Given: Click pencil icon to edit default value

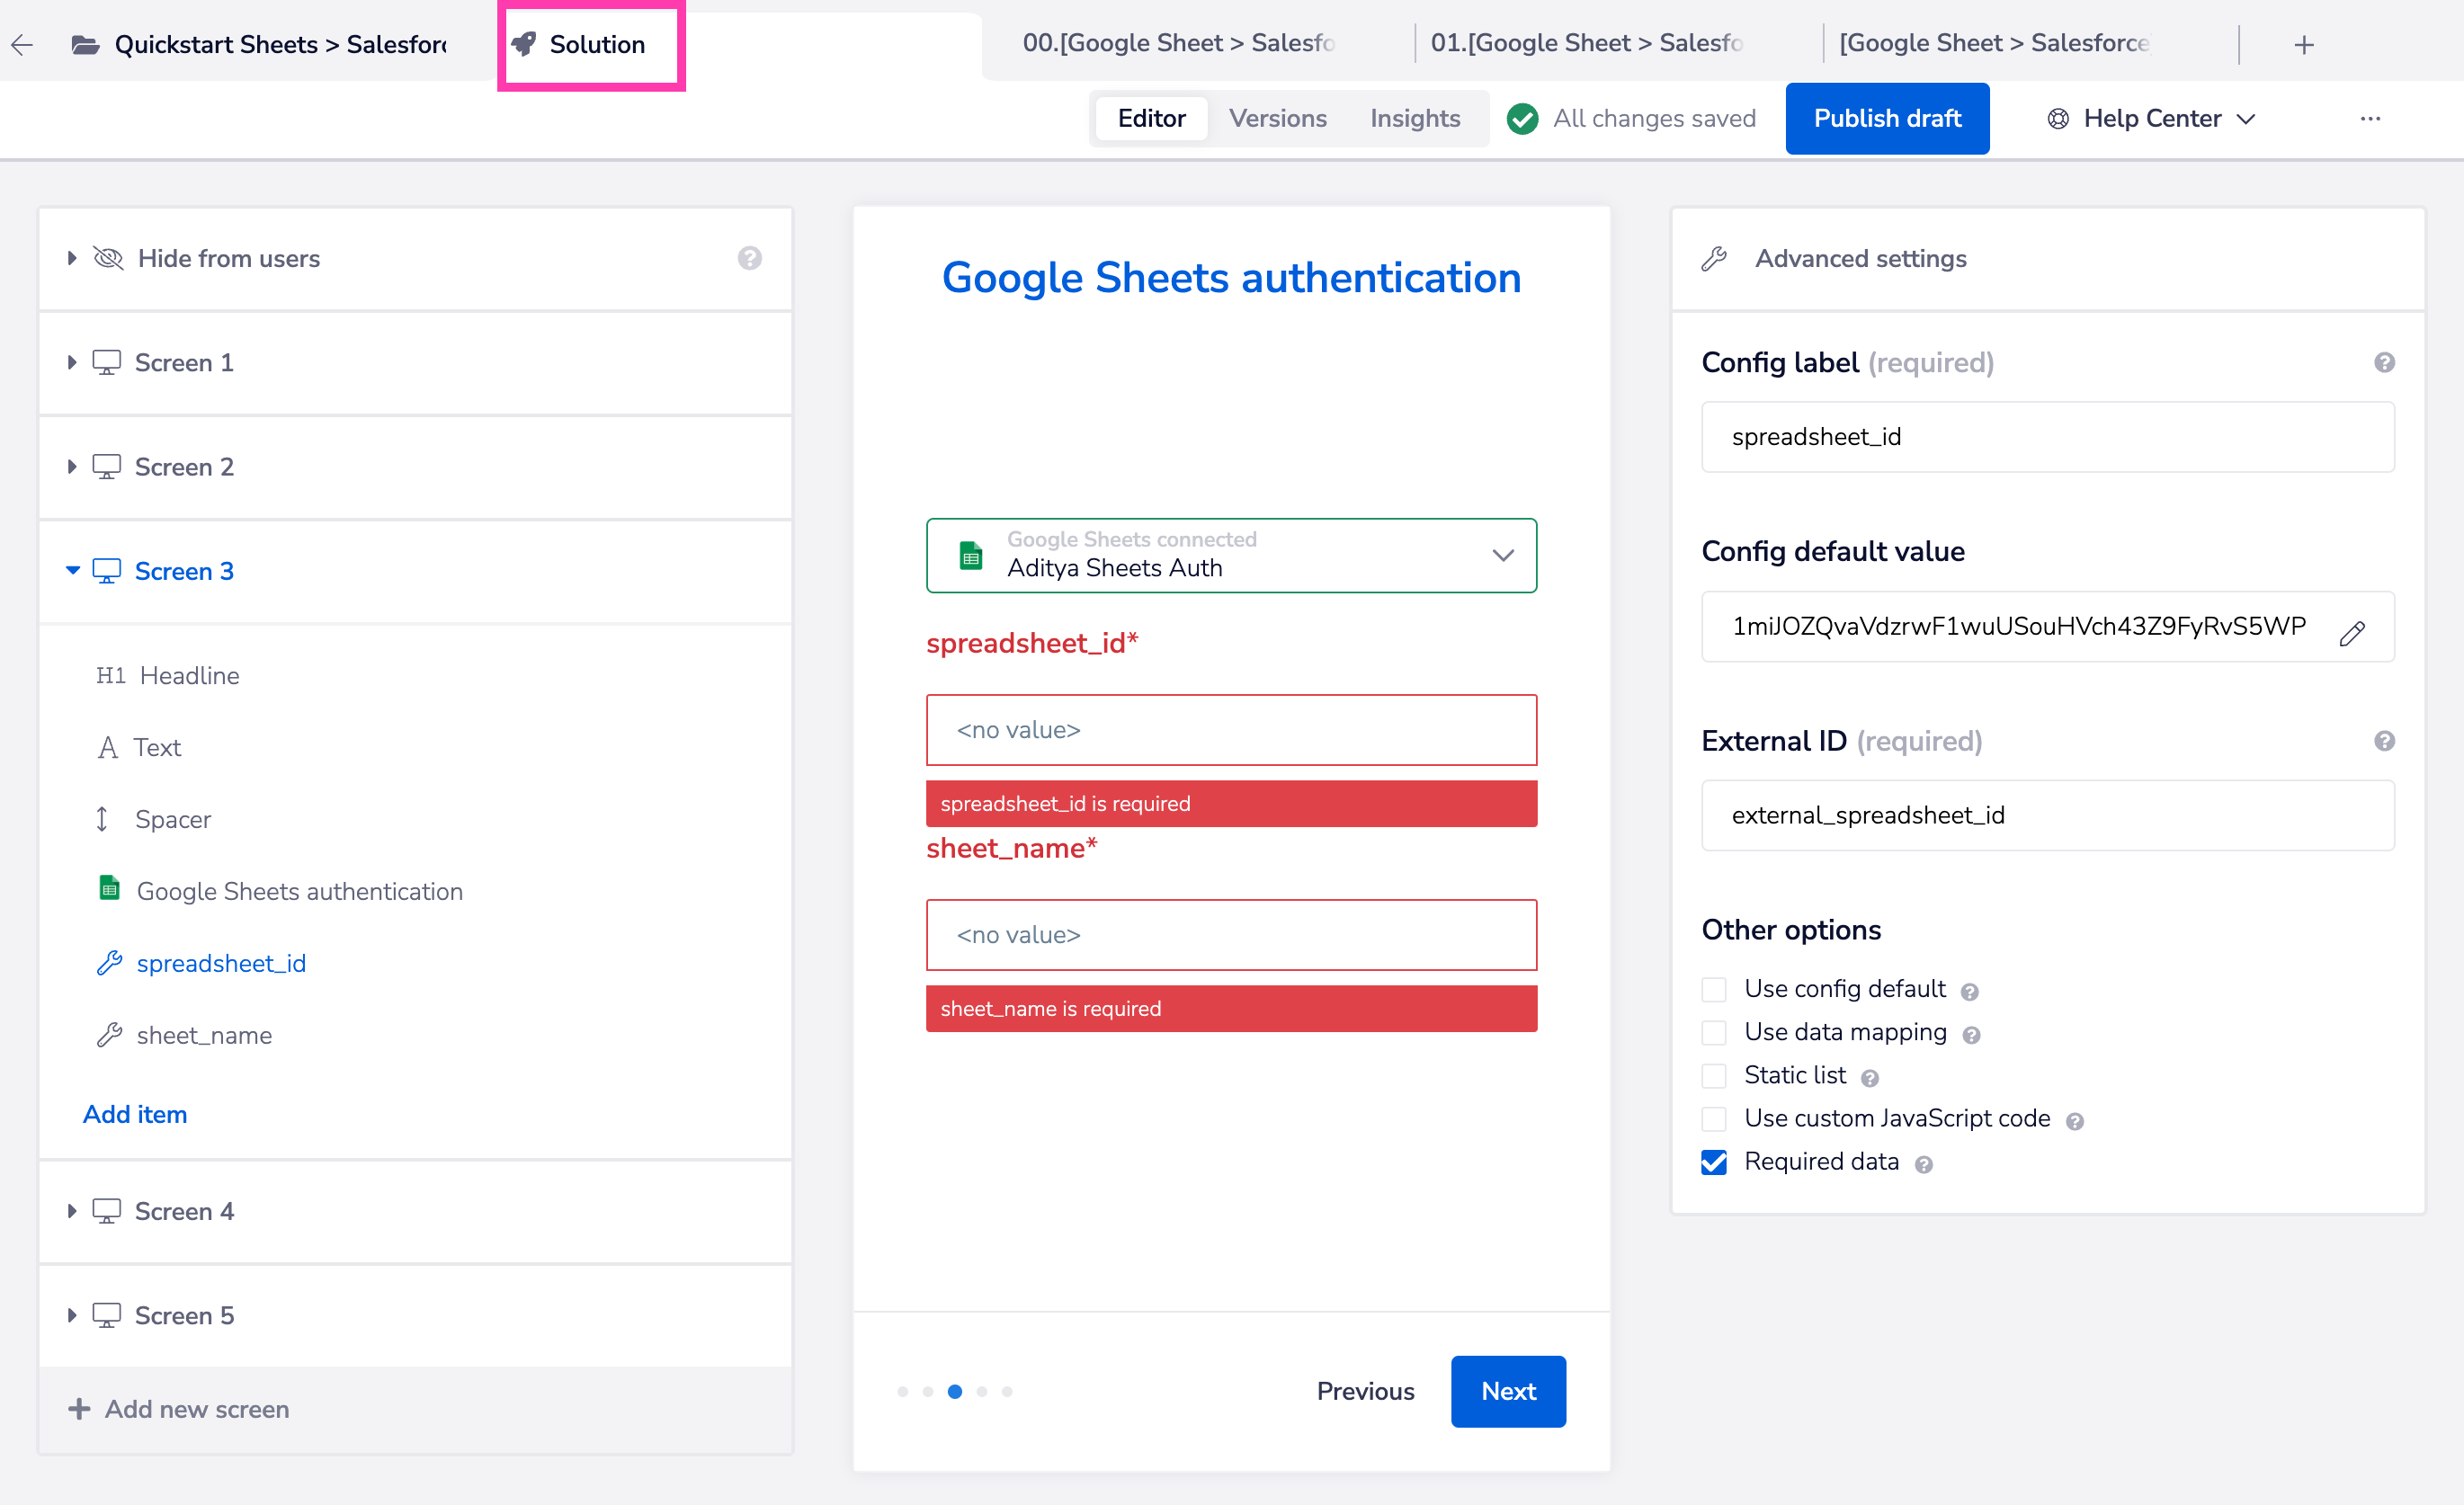Looking at the screenshot, I should [x=2352, y=633].
